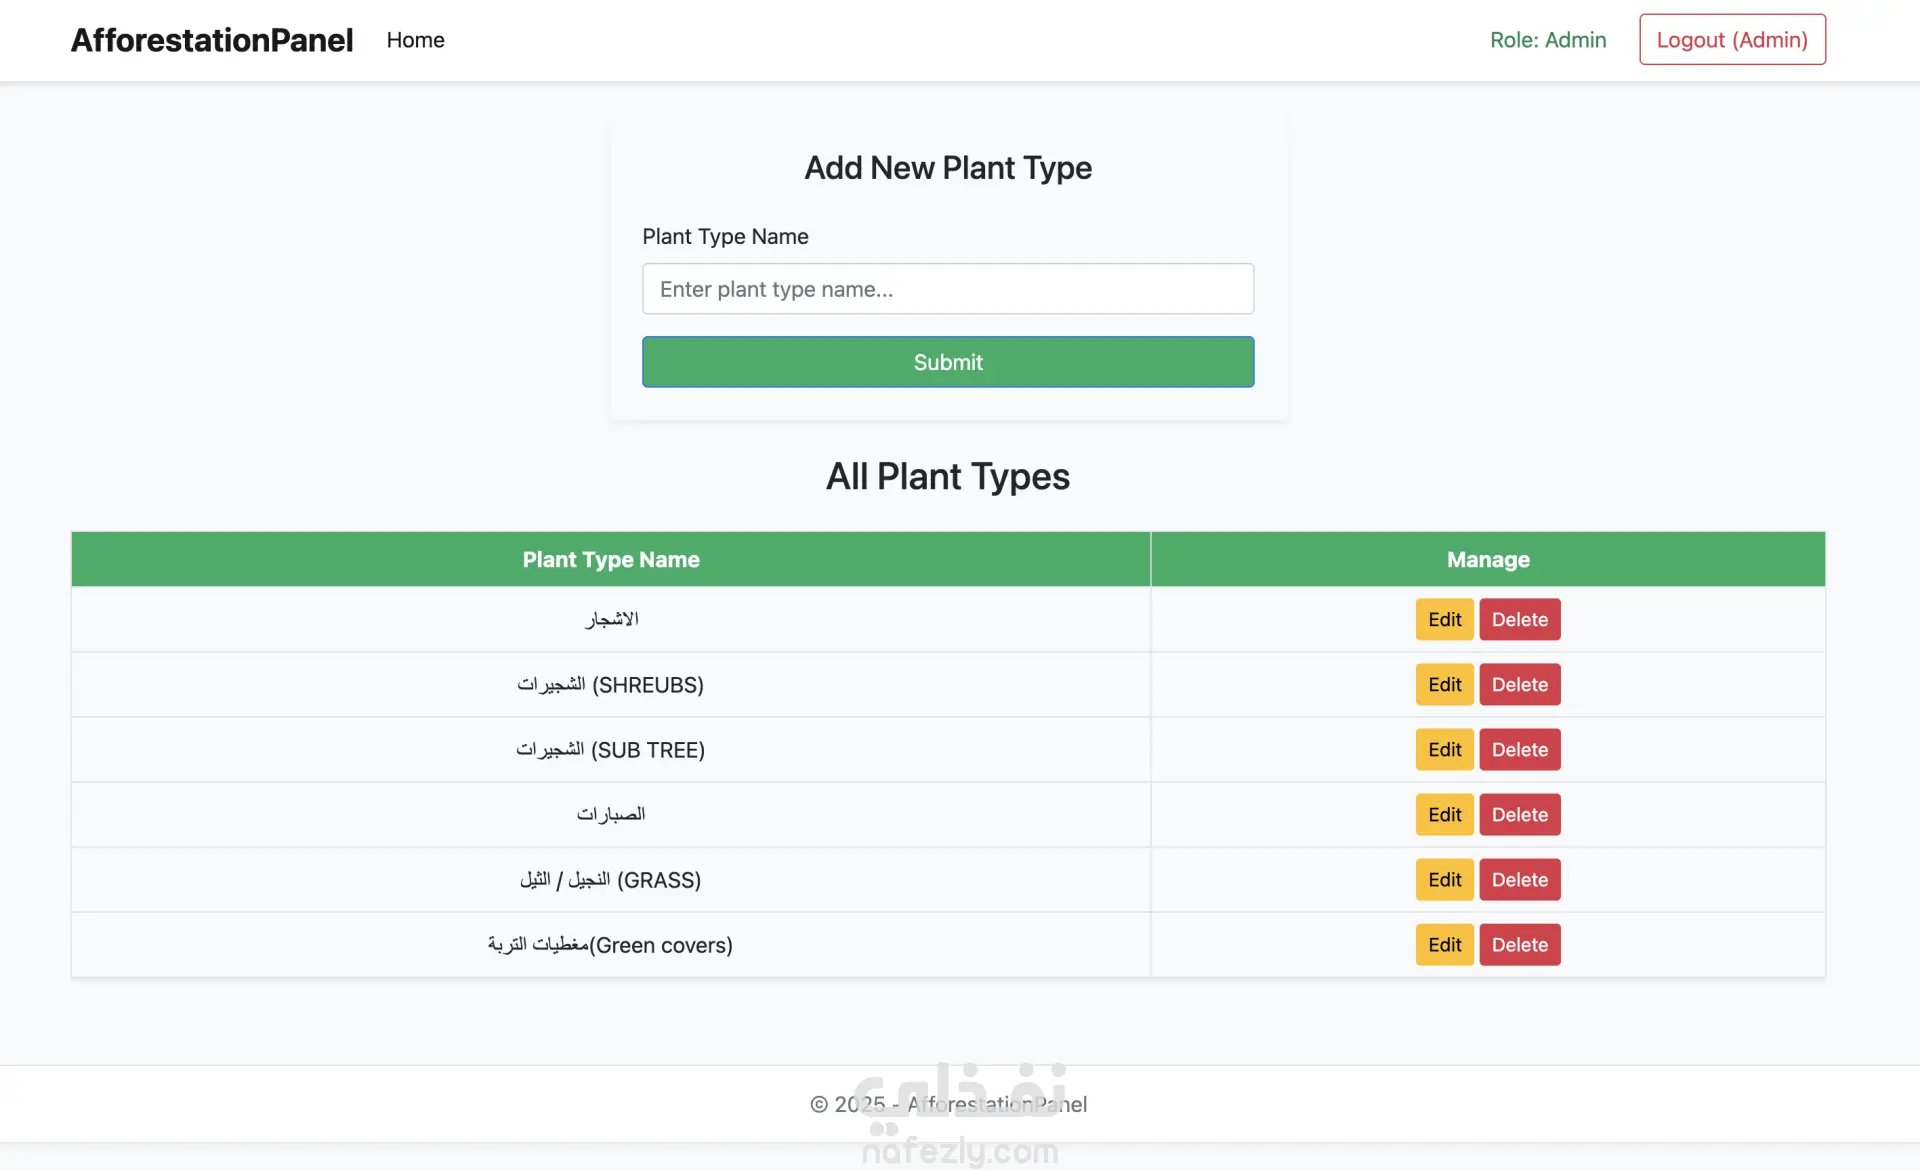
Task: Click the Logout (Admin) button
Action: click(x=1732, y=40)
